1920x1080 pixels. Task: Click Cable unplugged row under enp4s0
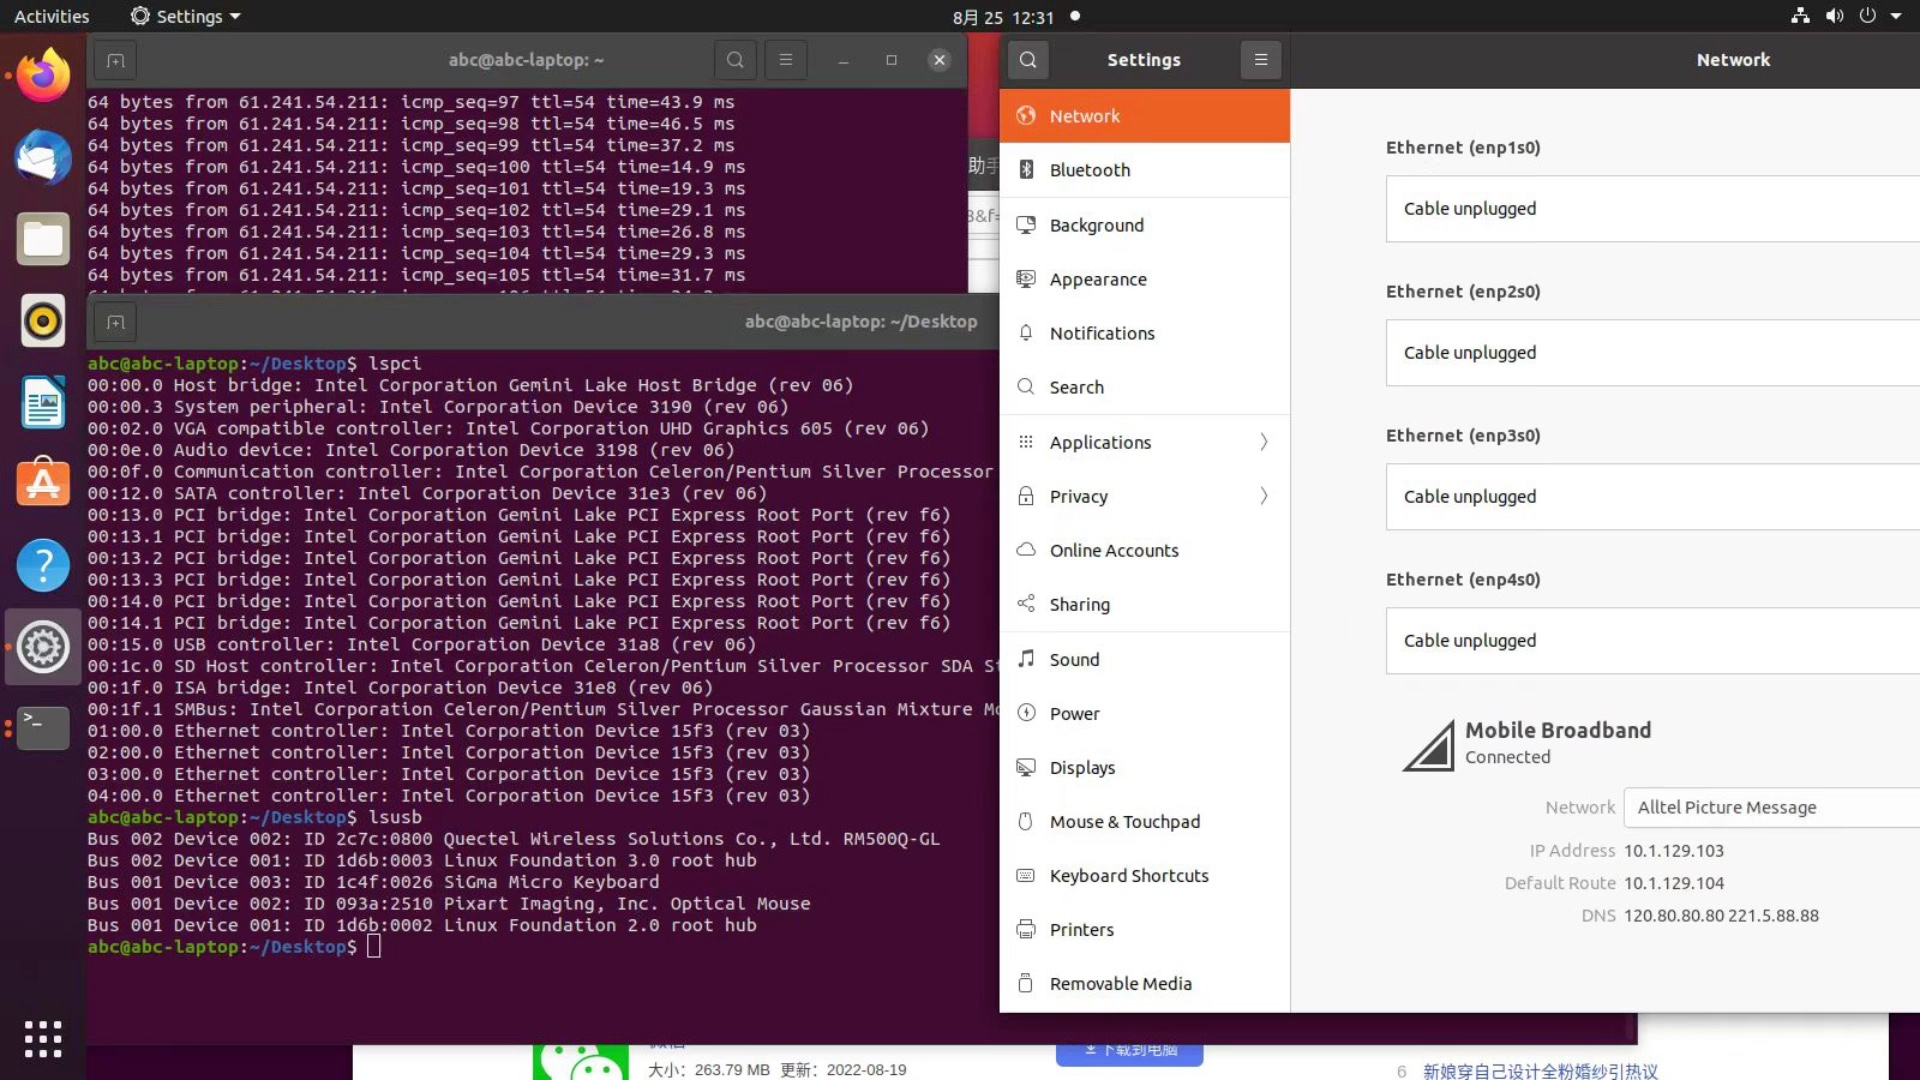1652,641
